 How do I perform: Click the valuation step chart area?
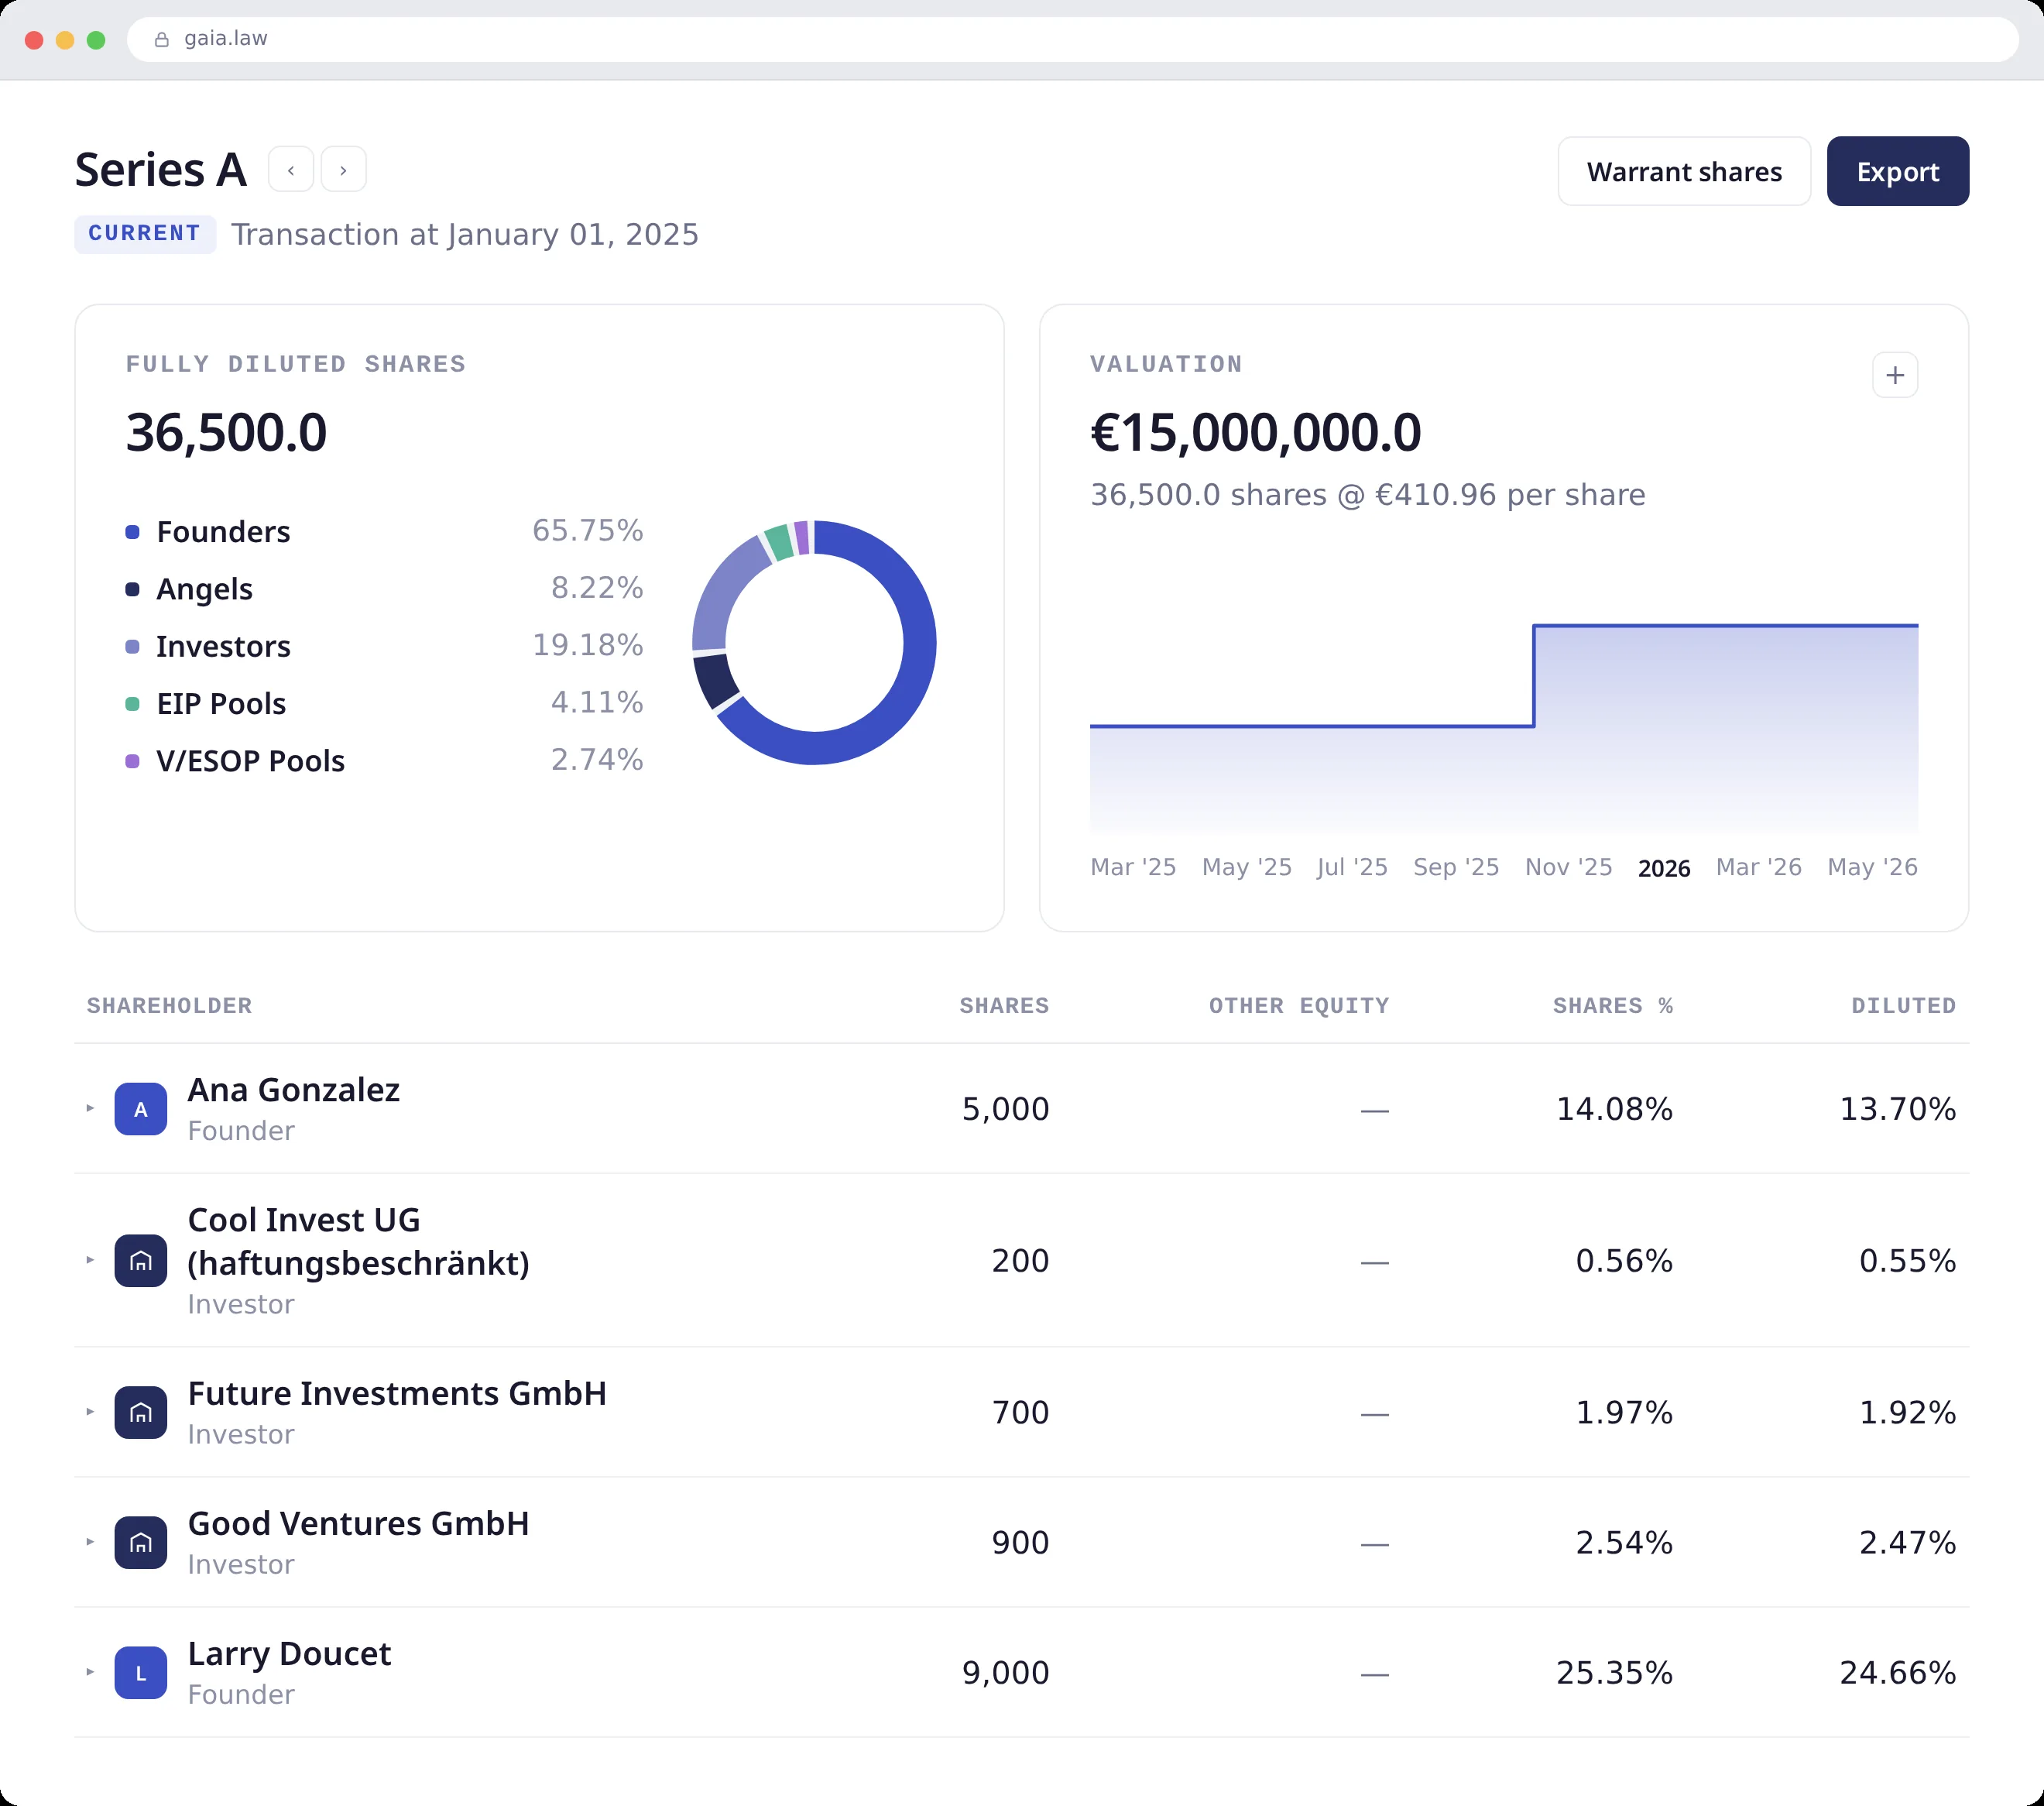coord(1504,730)
